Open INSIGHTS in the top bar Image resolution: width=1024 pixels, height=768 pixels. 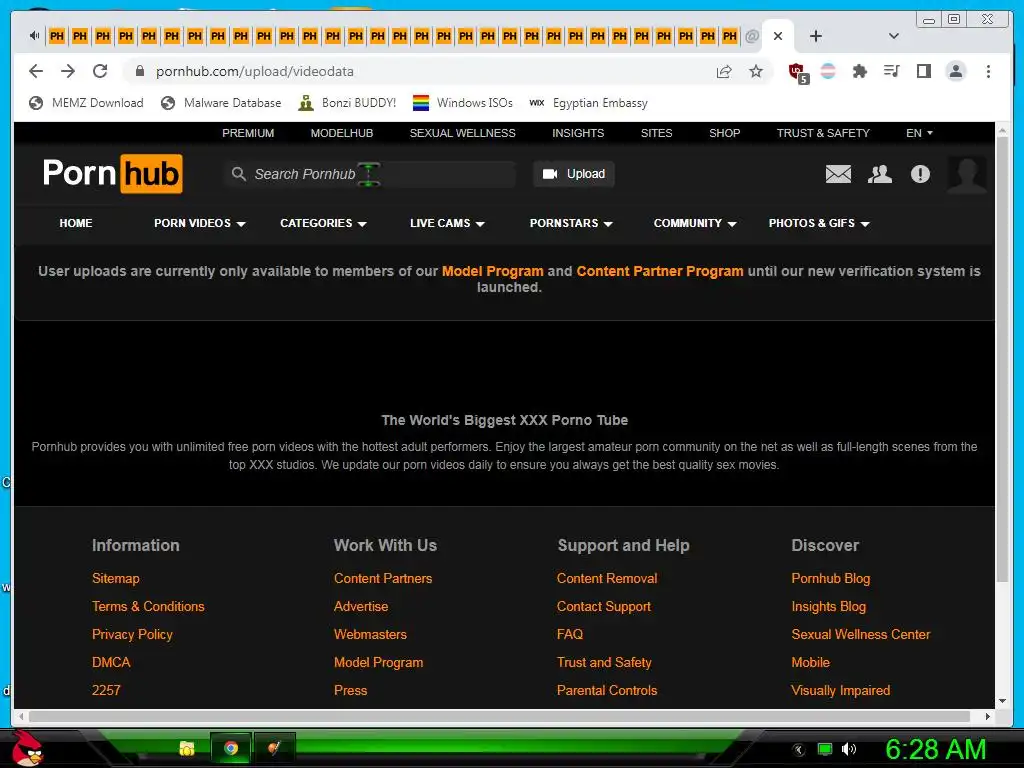pos(578,133)
